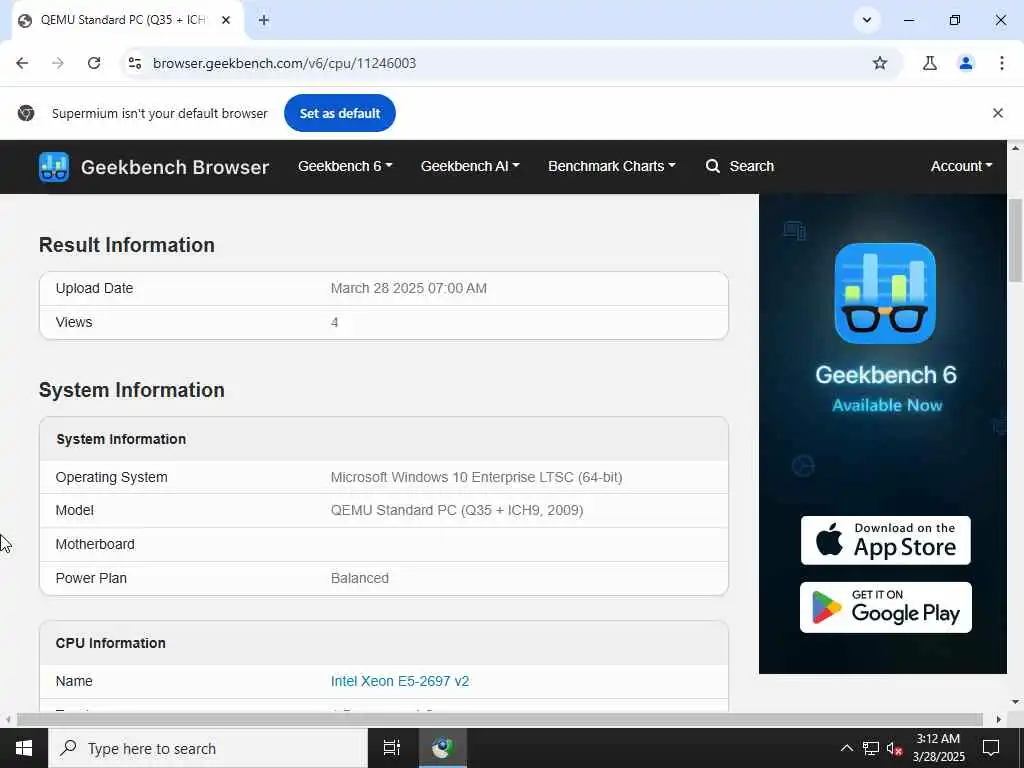The width and height of the screenshot is (1024, 768).
Task: Click the browser back arrow
Action: (22, 63)
